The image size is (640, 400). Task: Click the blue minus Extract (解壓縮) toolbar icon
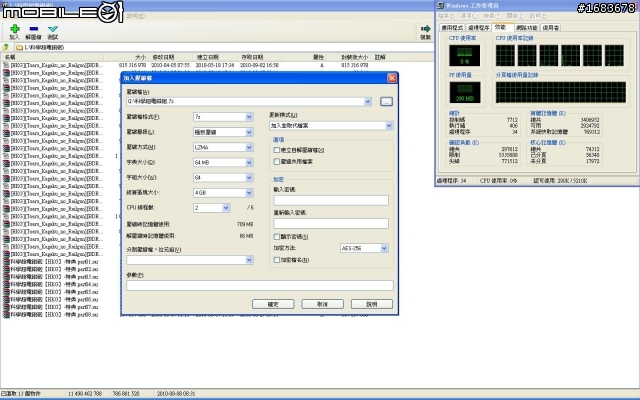tap(33, 29)
